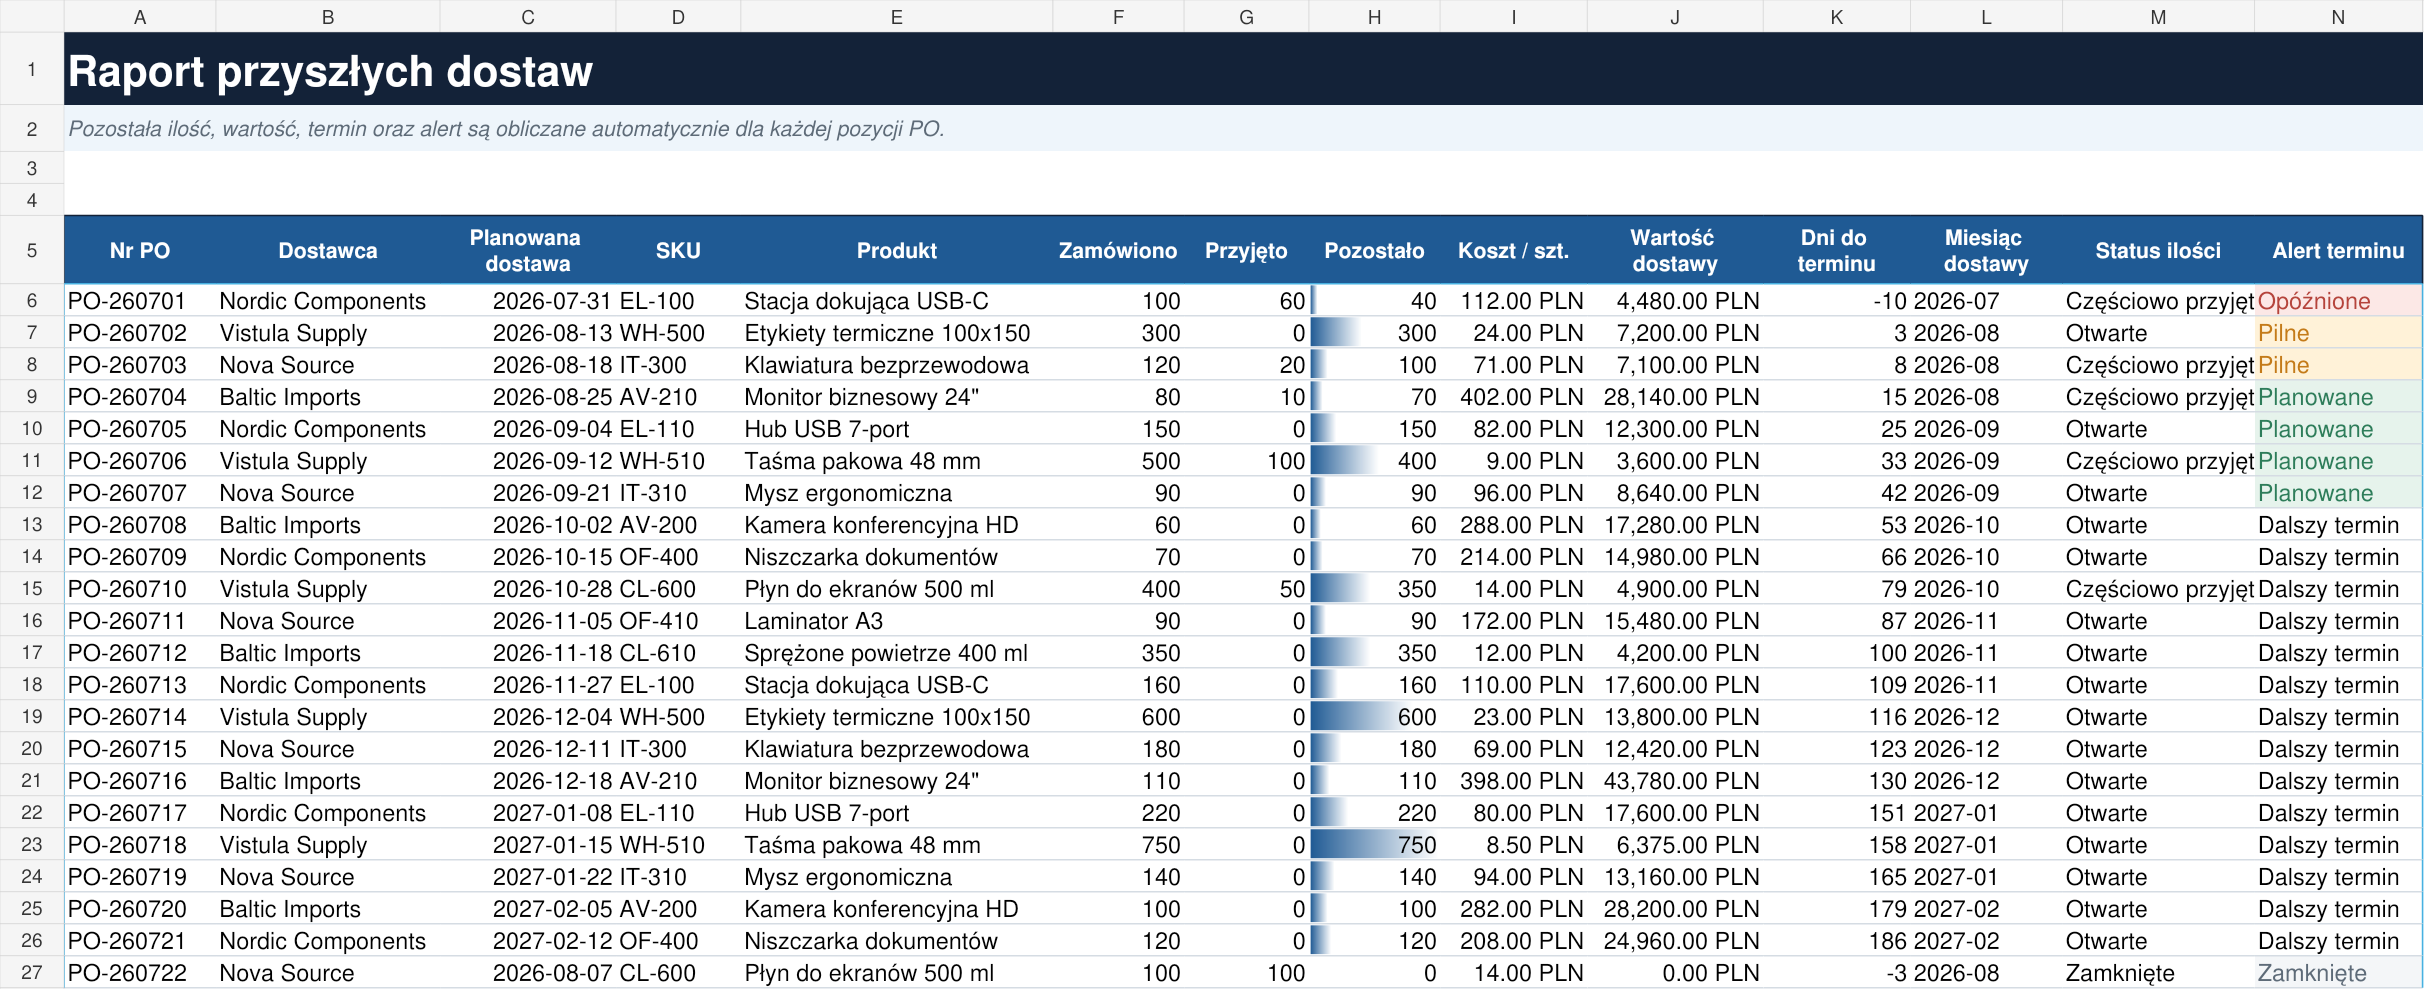This screenshot has height=989, width=2424.
Task: Select delivery value '0.00 PLN'
Action: (x=1675, y=973)
